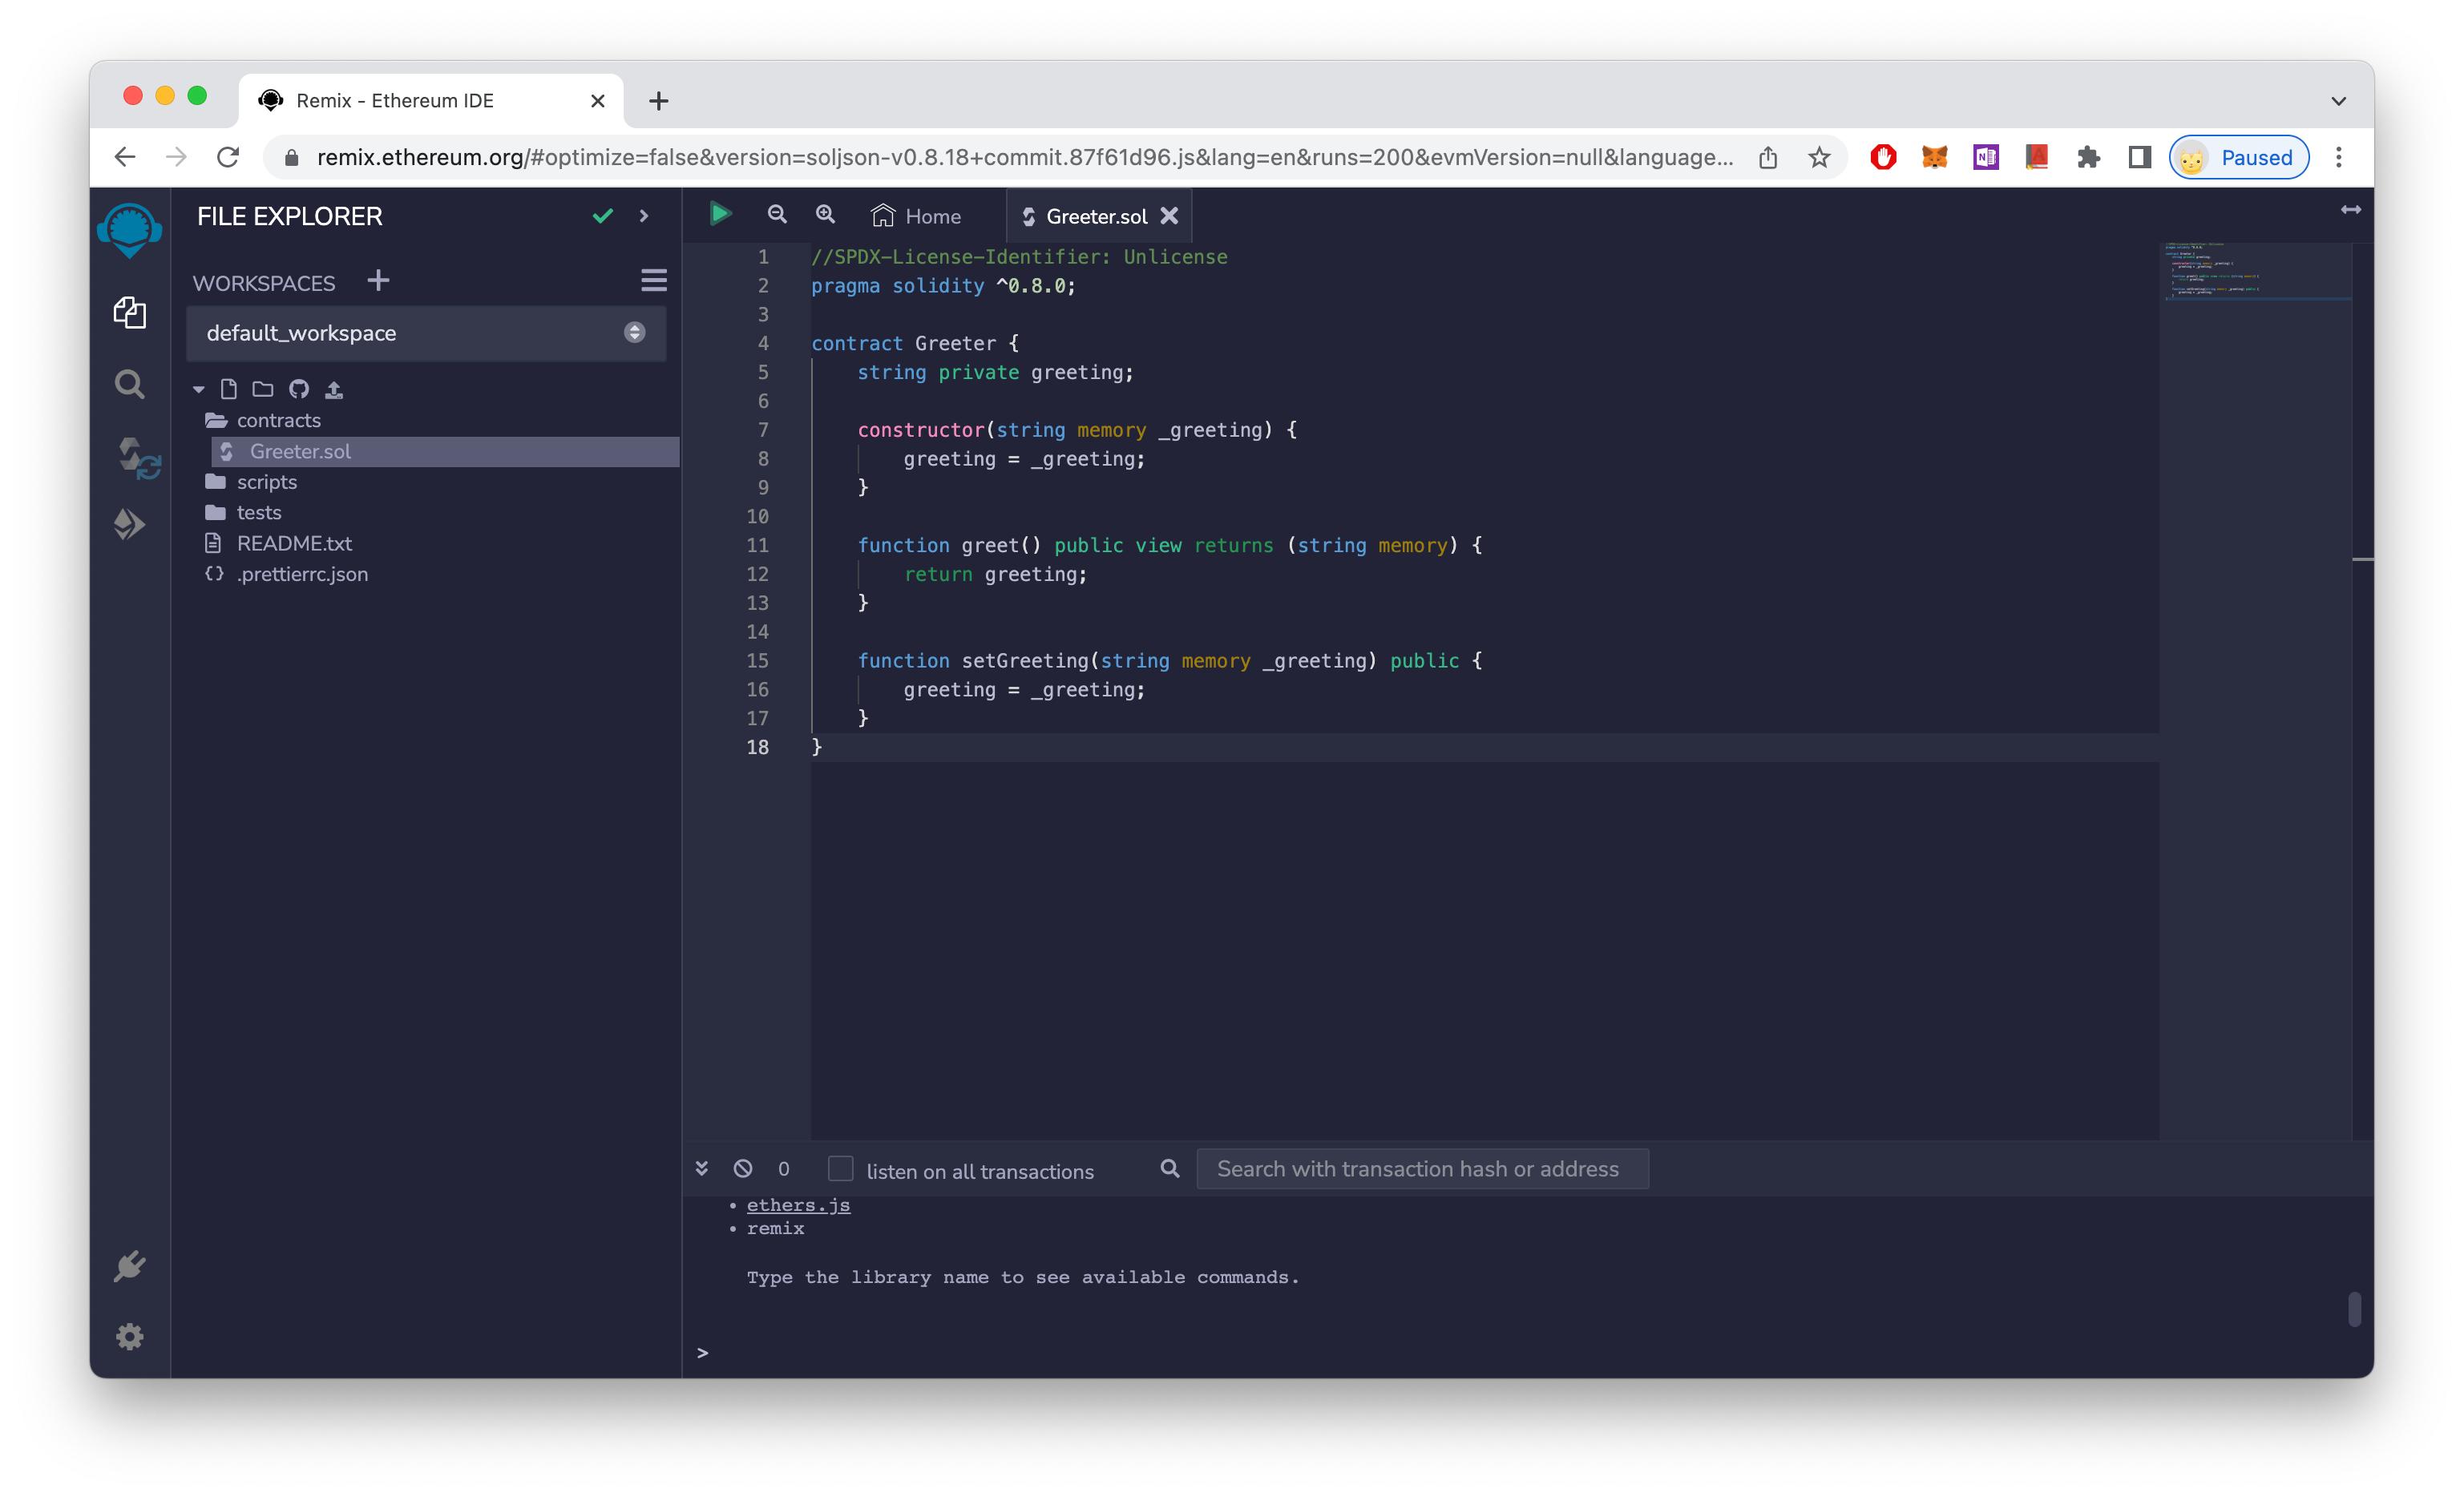2464x1497 pixels.
Task: Toggle the terminal panel collapse arrows
Action: [x=702, y=1169]
